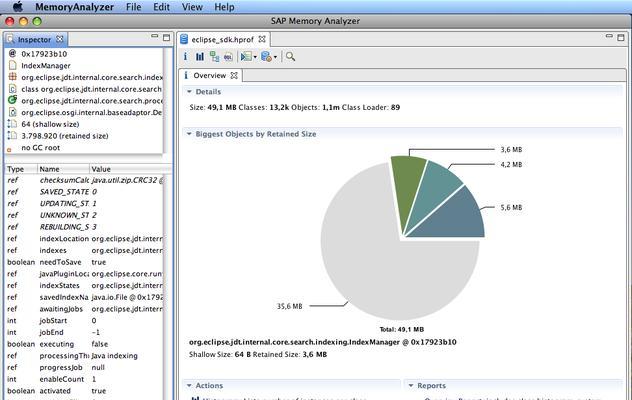Select the awaitingJobs field row
Image resolution: width=632 pixels, height=400 pixels.
click(84, 309)
